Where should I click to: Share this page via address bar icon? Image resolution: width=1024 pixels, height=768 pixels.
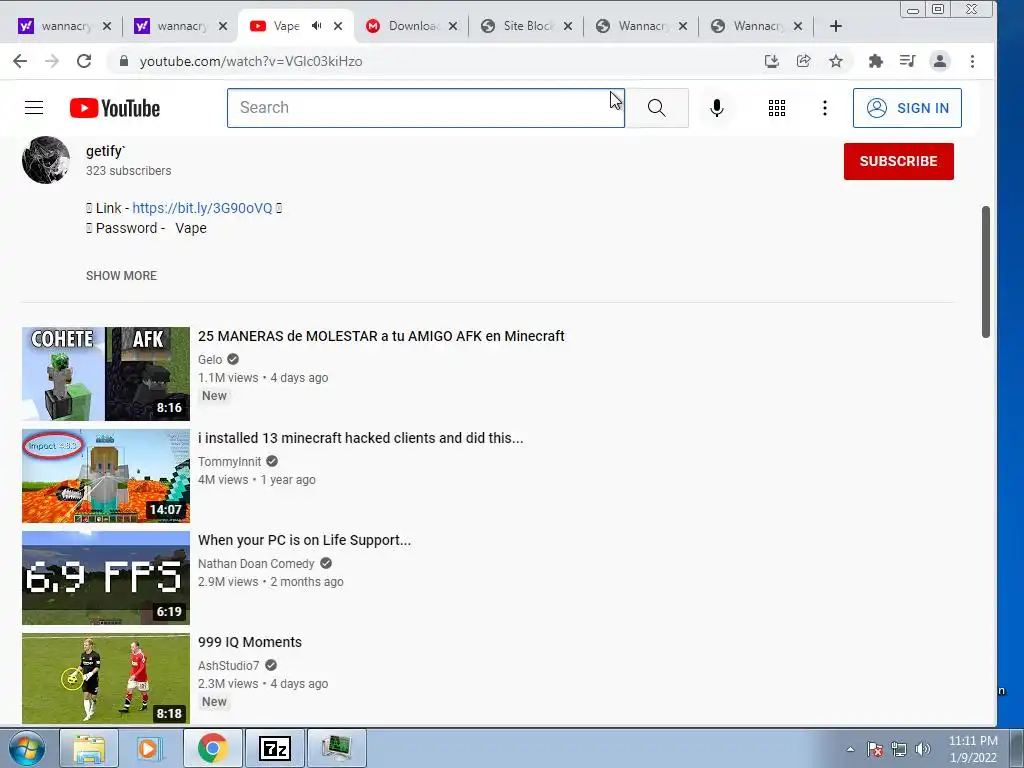(x=804, y=61)
